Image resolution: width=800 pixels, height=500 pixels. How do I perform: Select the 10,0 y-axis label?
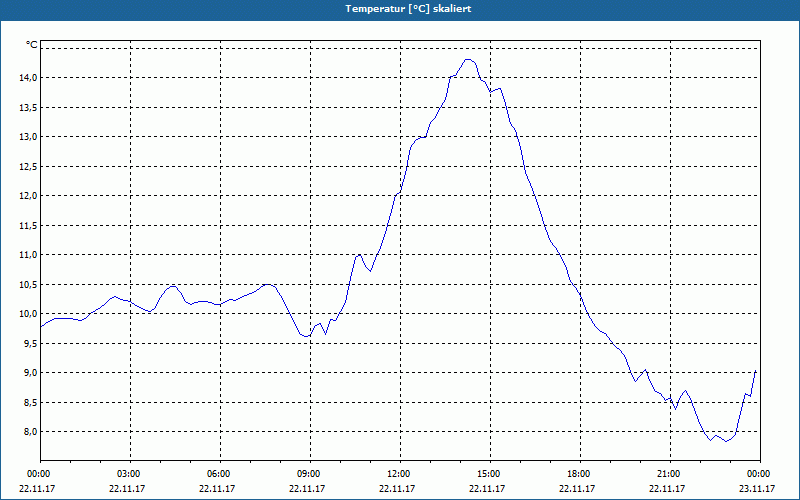point(28,313)
